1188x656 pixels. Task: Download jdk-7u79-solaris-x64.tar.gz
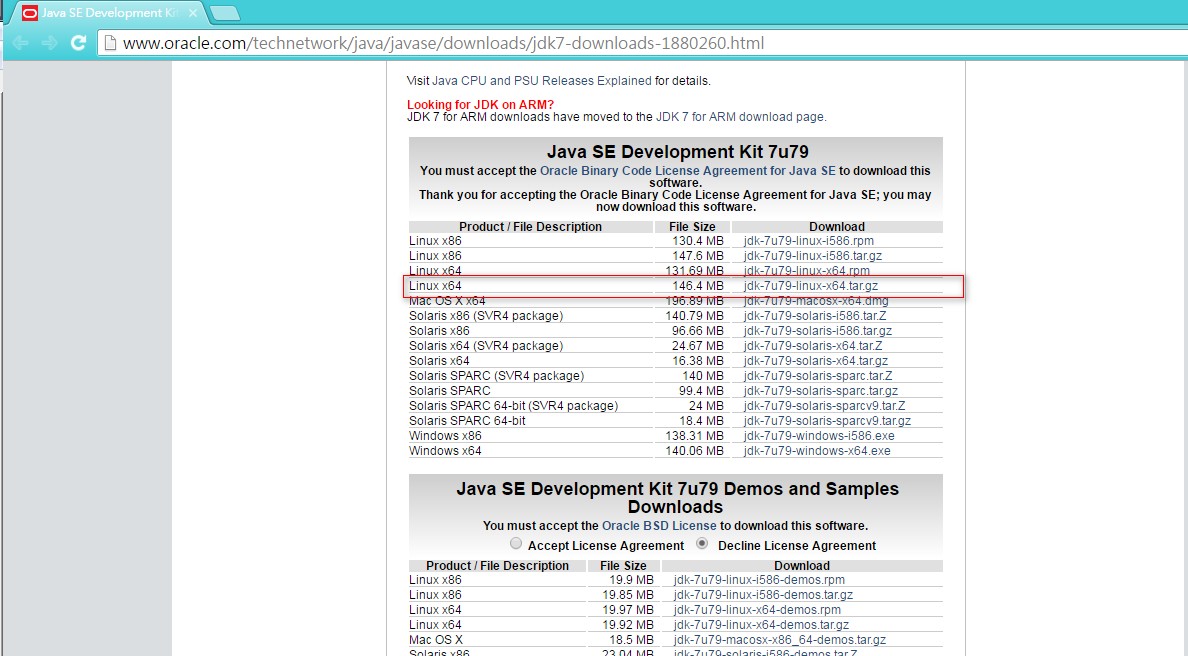(815, 361)
